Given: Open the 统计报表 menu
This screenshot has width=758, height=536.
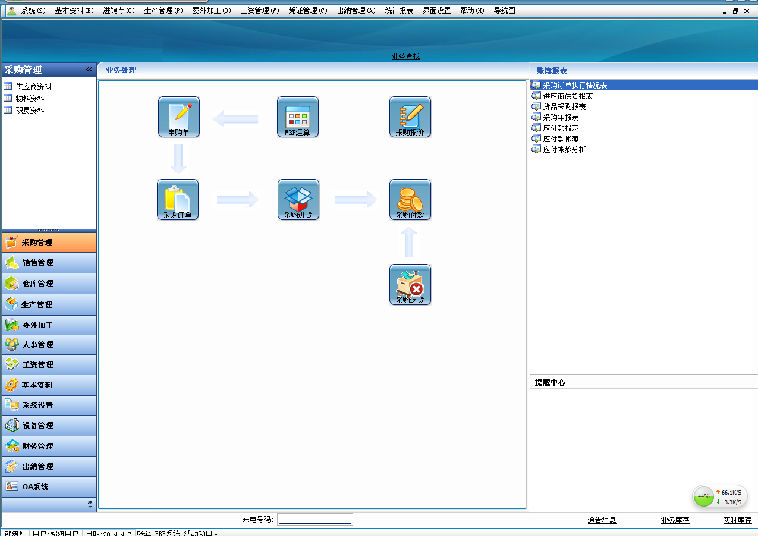Looking at the screenshot, I should pos(399,10).
